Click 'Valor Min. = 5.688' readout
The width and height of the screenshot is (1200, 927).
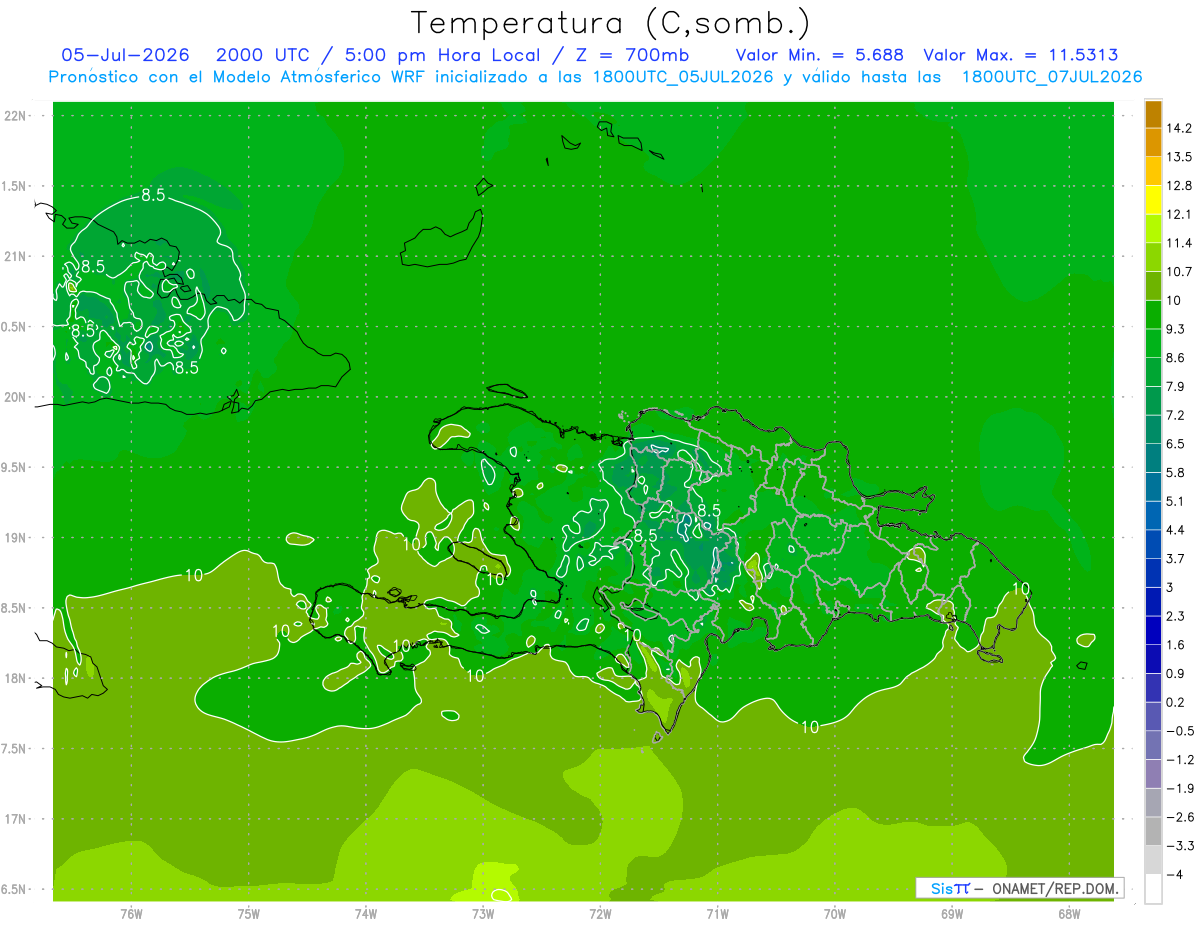click(822, 55)
